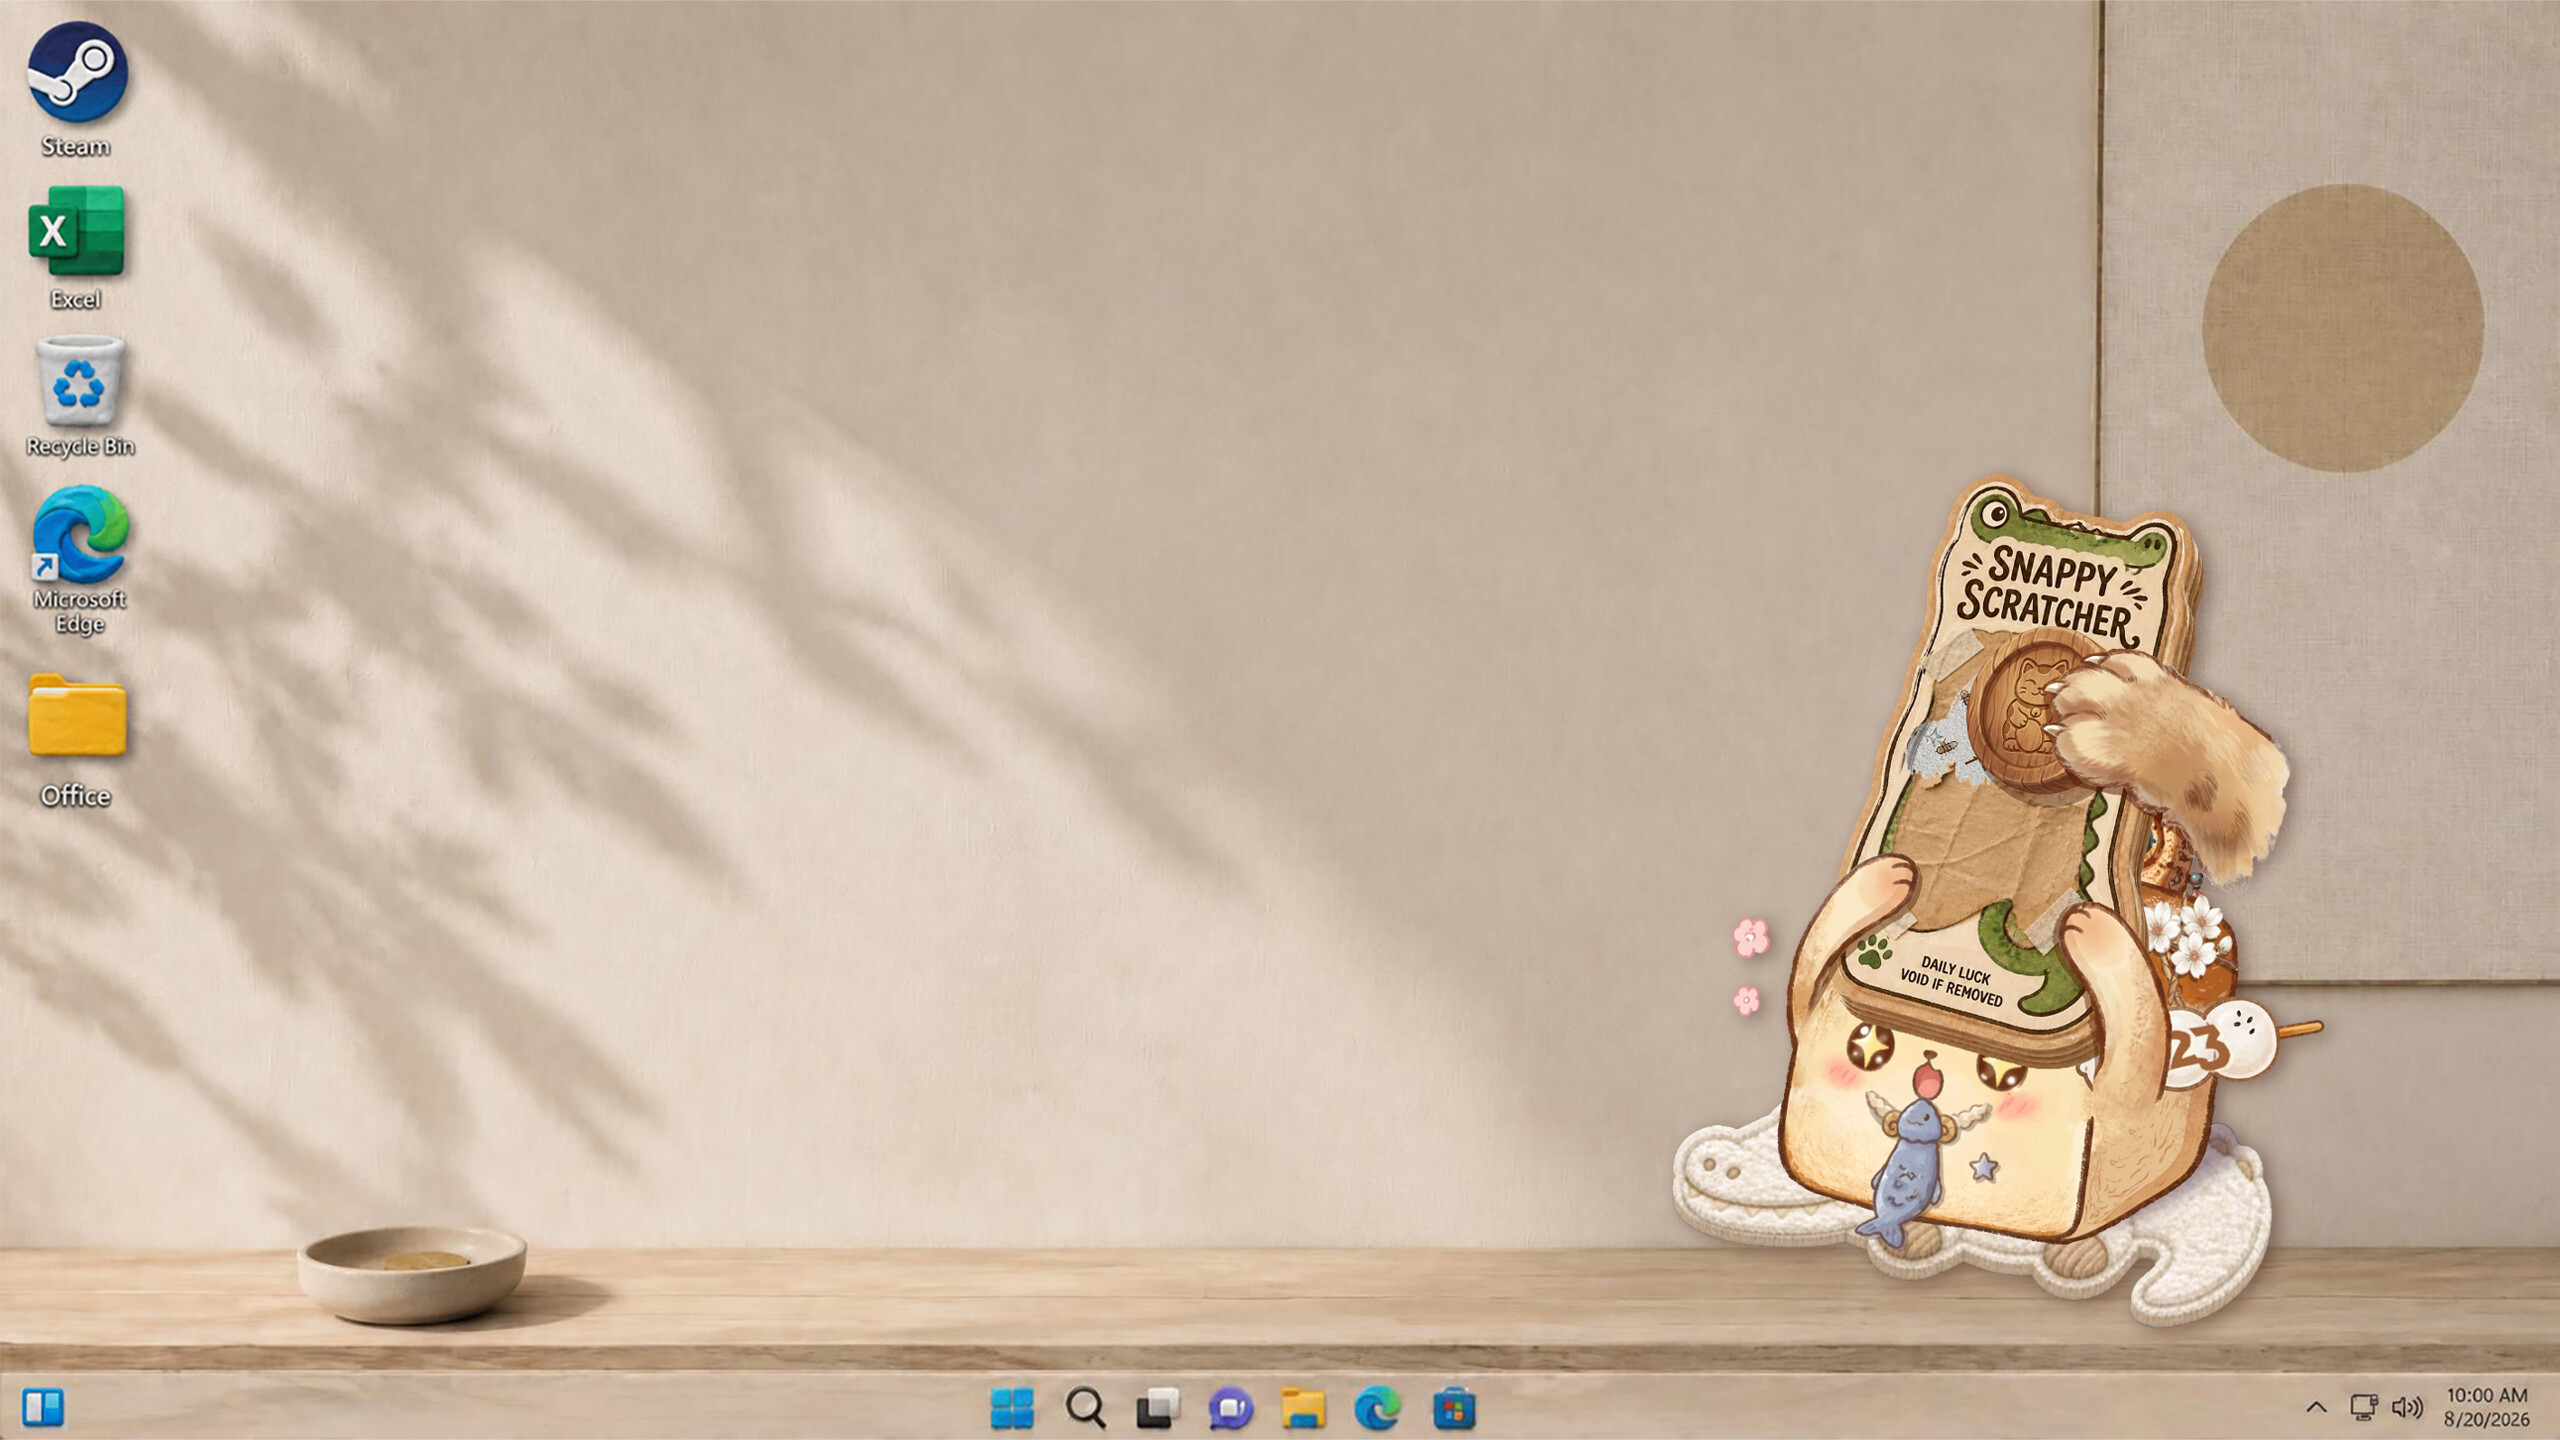Click the Daily Luck Void If Removed label
2560x1440 pixels.
pos(1952,982)
